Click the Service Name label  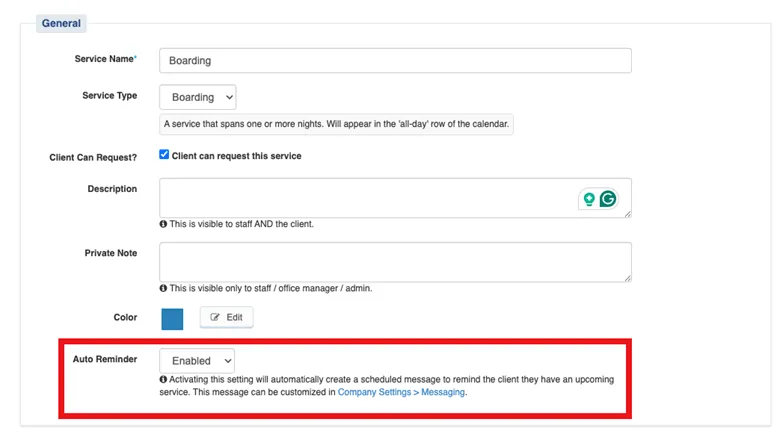(105, 59)
